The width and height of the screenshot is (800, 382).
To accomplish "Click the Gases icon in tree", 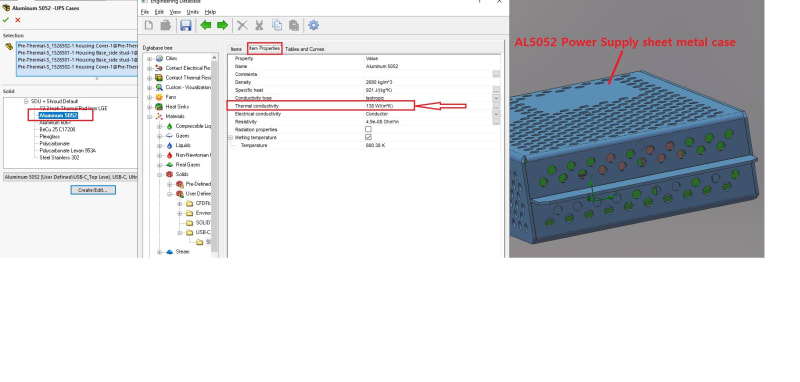I will 169,136.
